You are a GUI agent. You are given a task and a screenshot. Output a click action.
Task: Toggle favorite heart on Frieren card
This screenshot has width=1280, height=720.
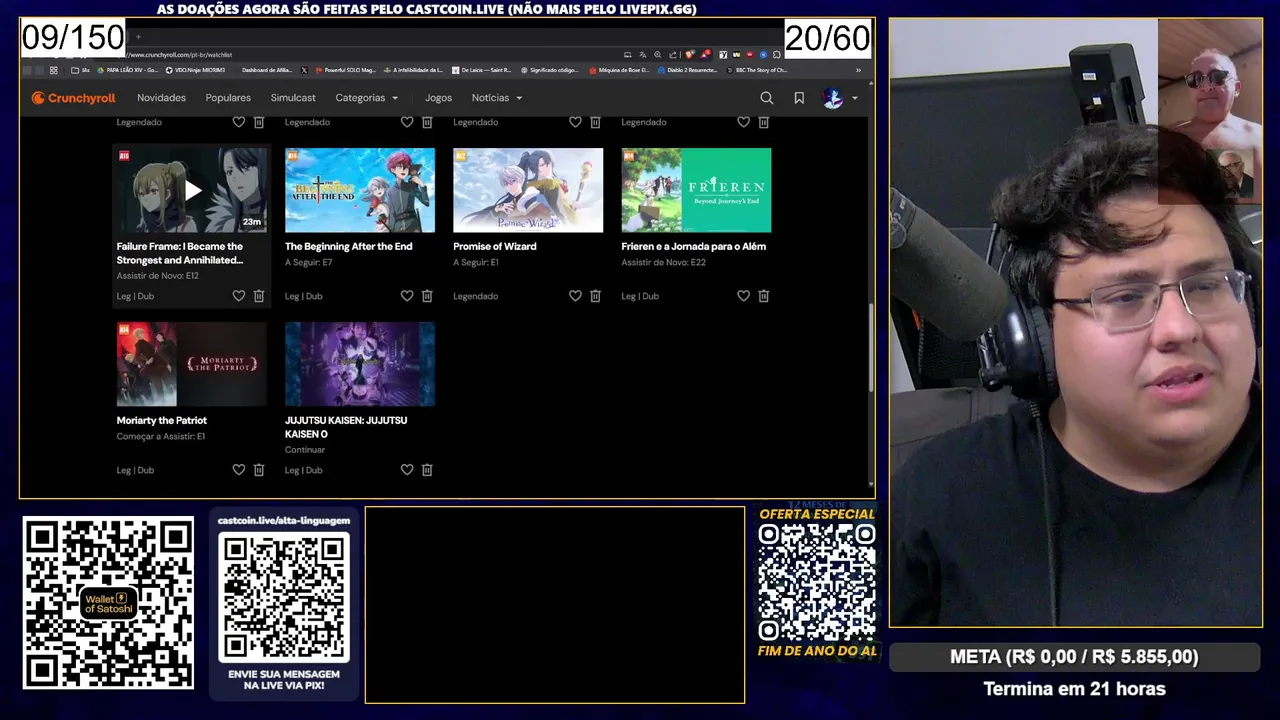point(743,296)
